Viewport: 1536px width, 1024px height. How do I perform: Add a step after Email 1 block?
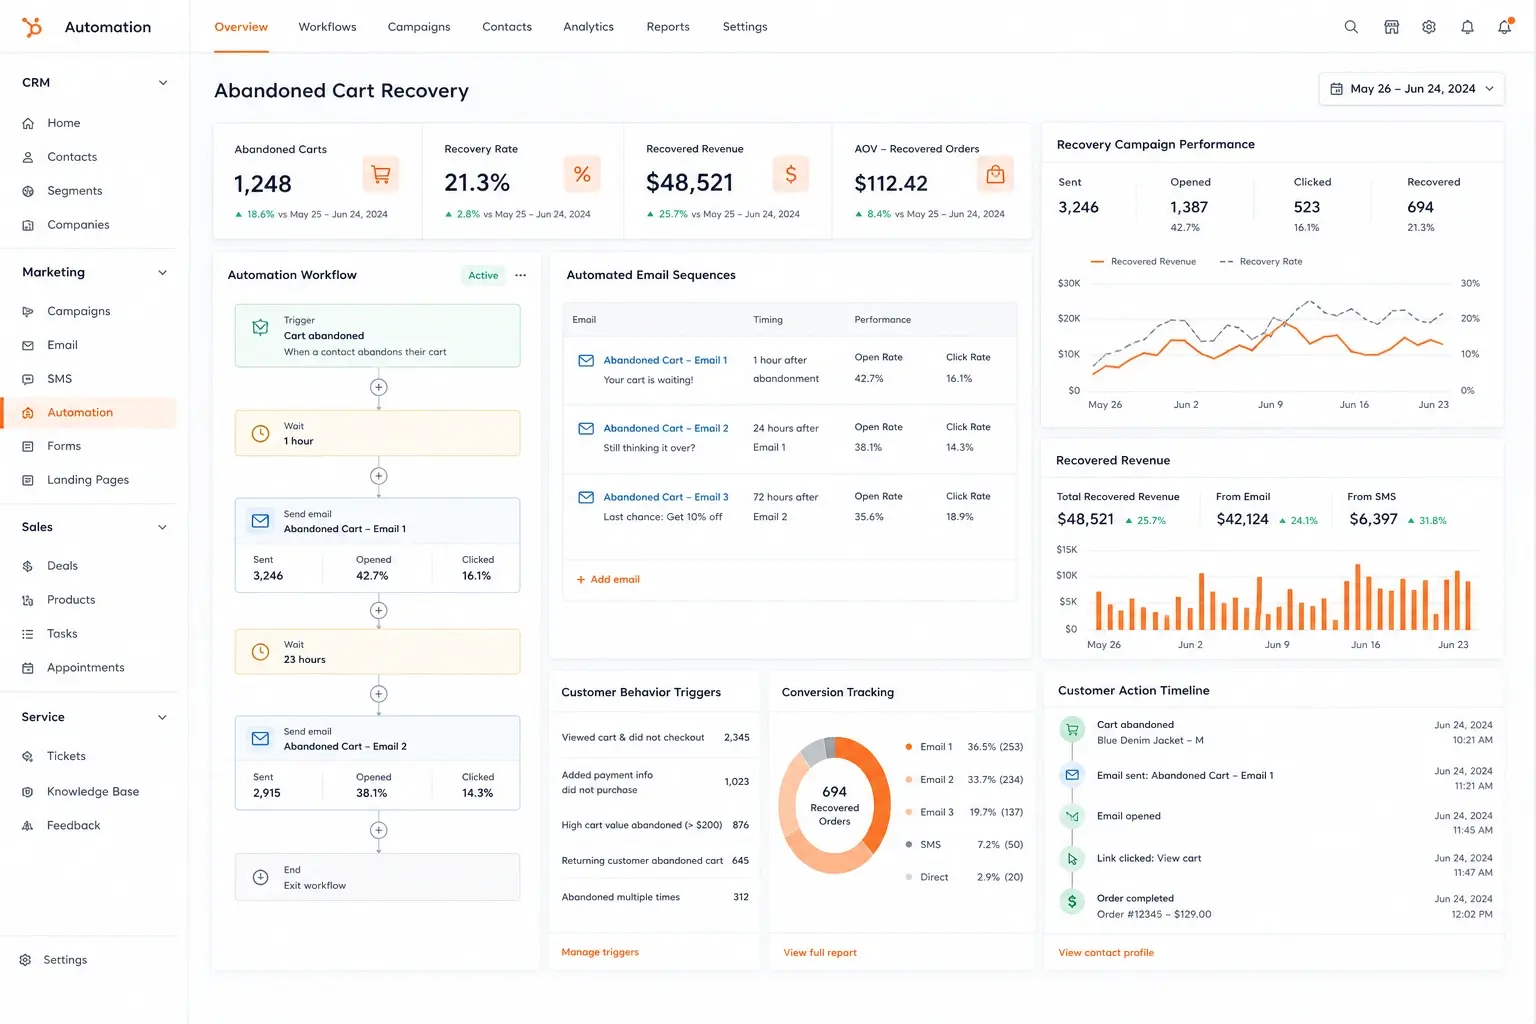(378, 610)
